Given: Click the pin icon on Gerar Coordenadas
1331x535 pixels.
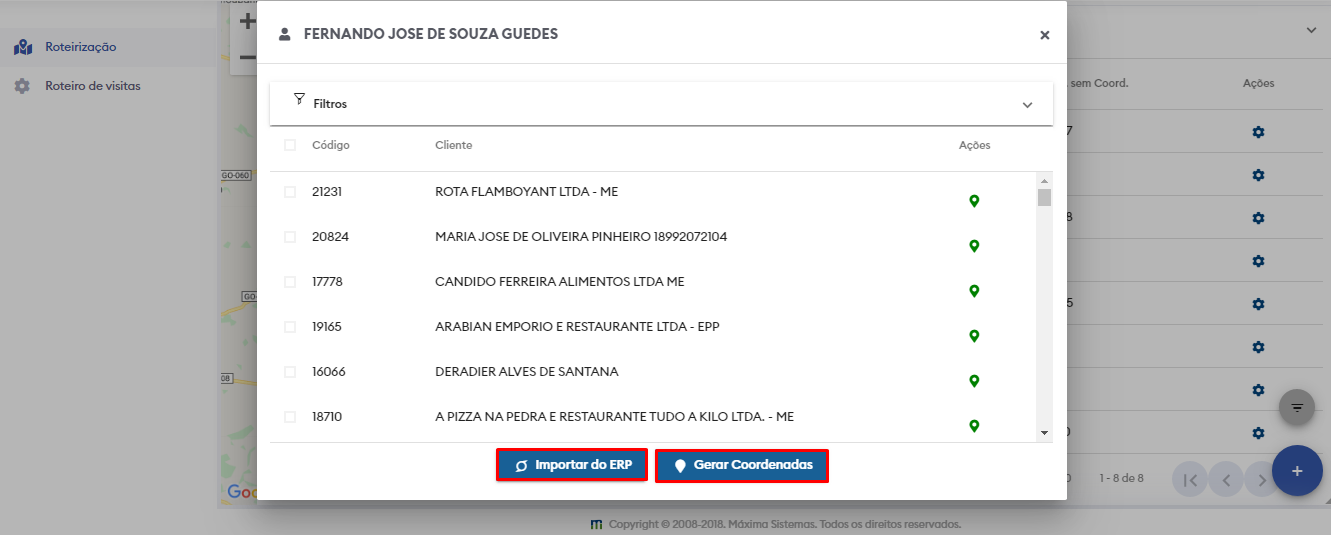Looking at the screenshot, I should point(680,466).
